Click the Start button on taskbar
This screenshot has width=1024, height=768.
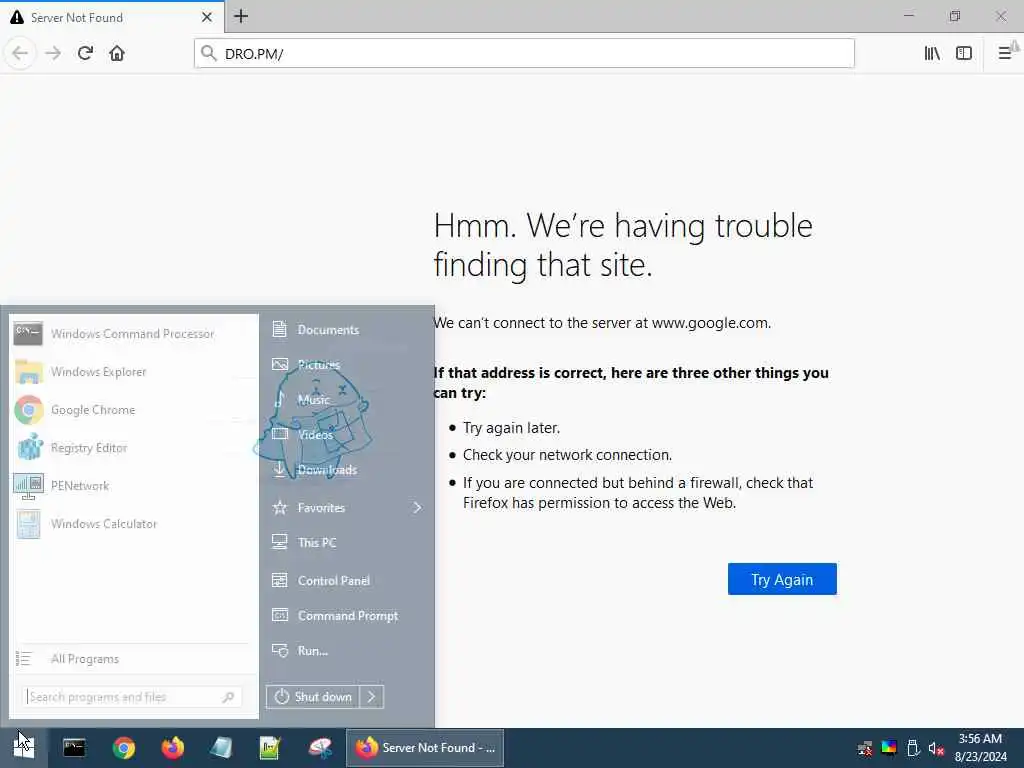(24, 748)
